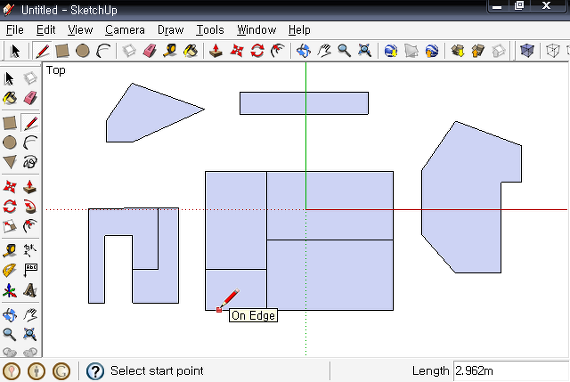Activate Zoom magnifier in the left tool palette

point(9,334)
